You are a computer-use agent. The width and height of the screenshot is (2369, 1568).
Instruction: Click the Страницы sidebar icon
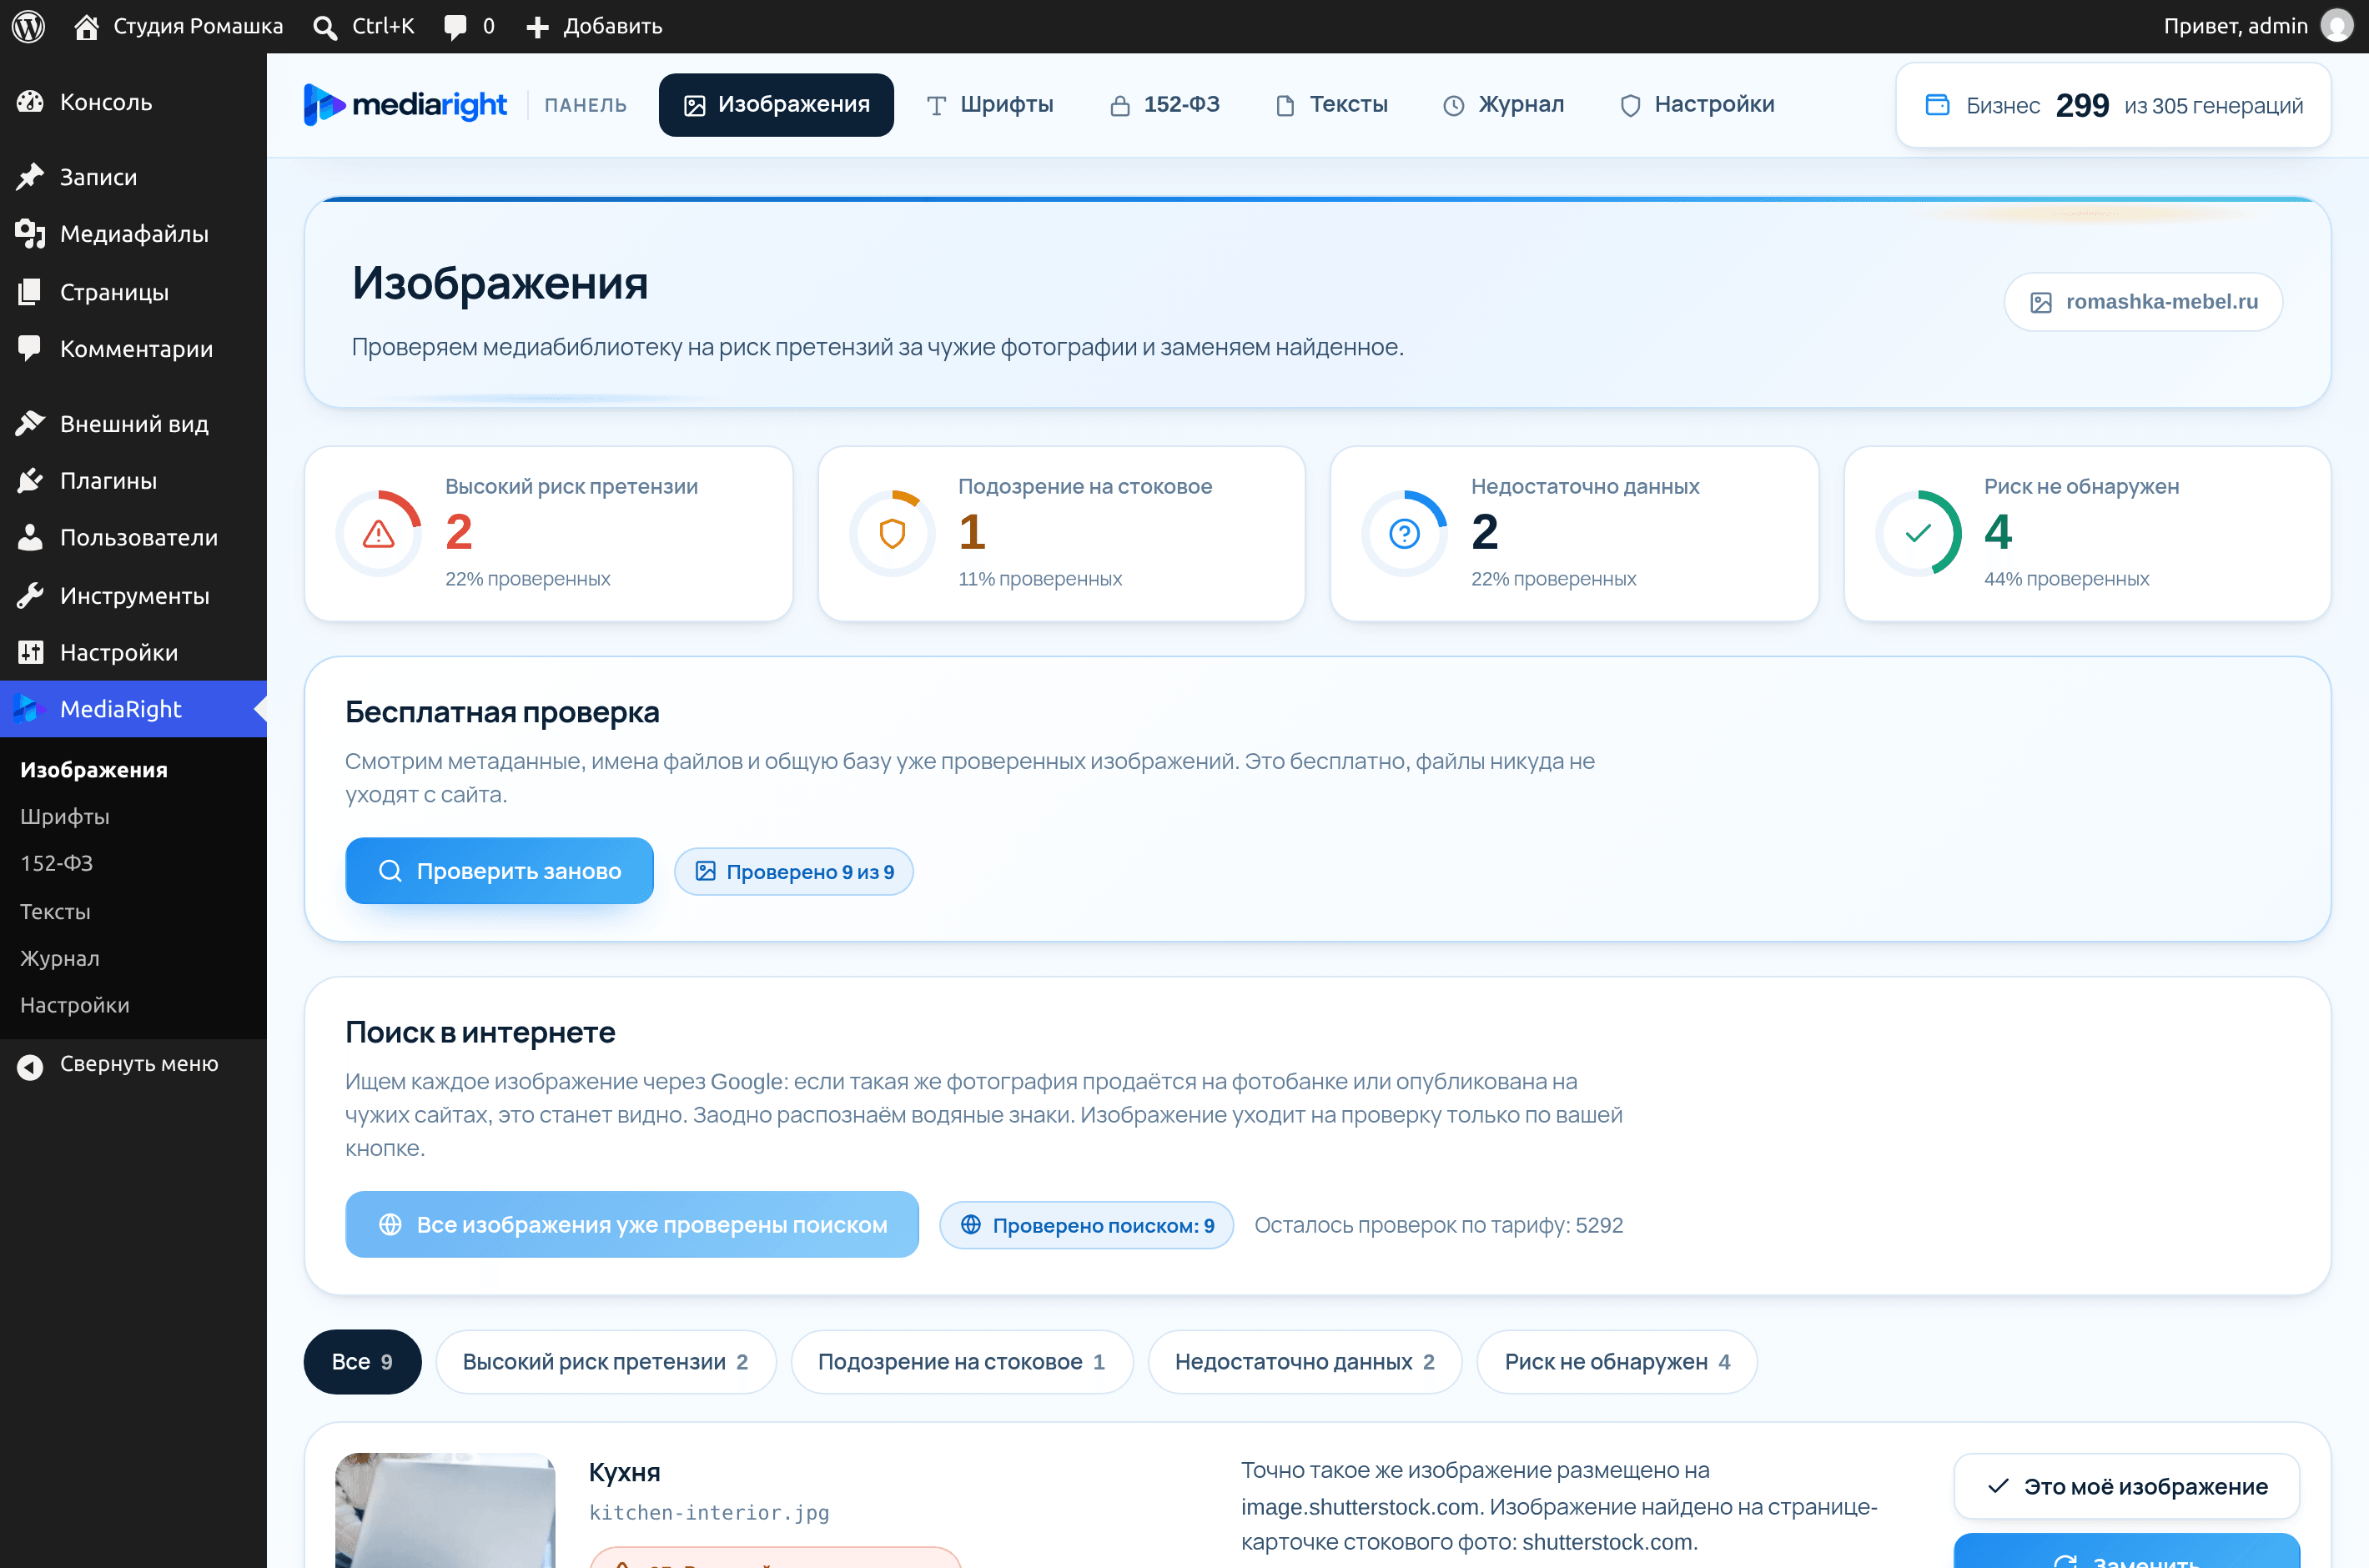[31, 292]
